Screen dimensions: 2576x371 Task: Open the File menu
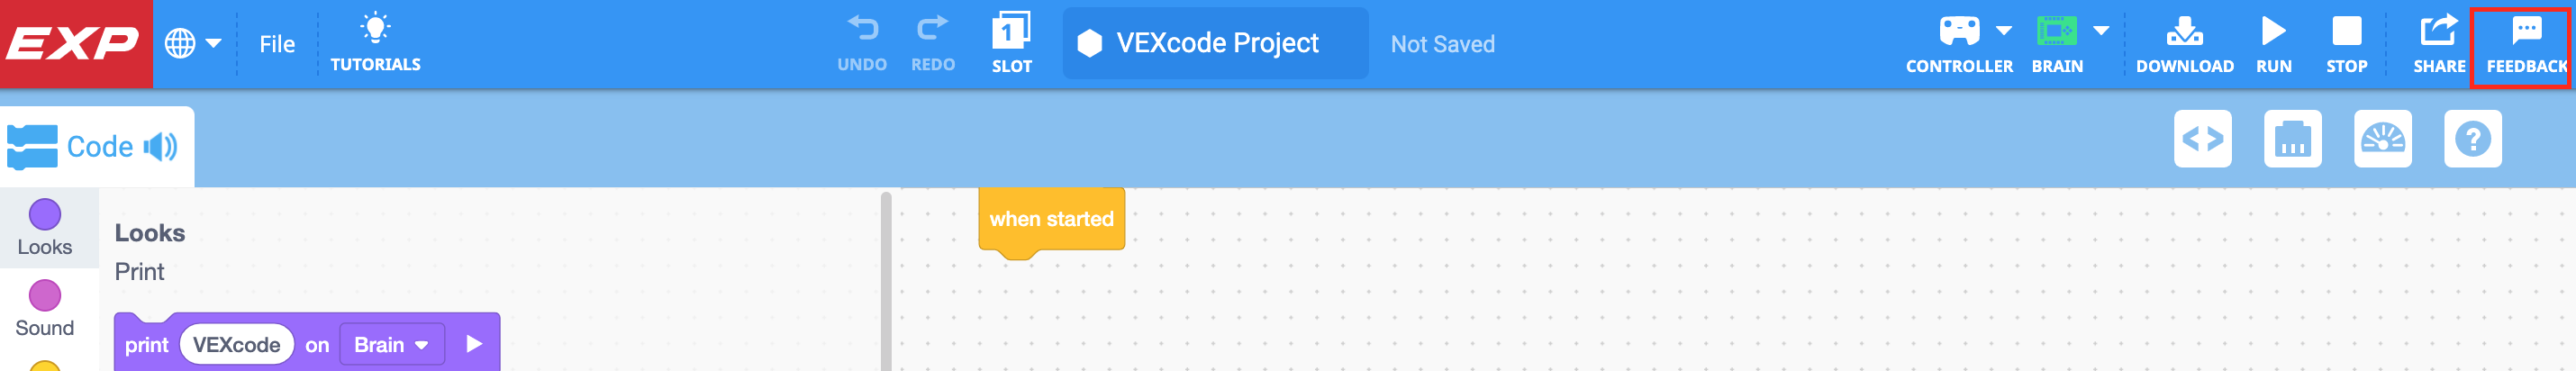click(277, 44)
